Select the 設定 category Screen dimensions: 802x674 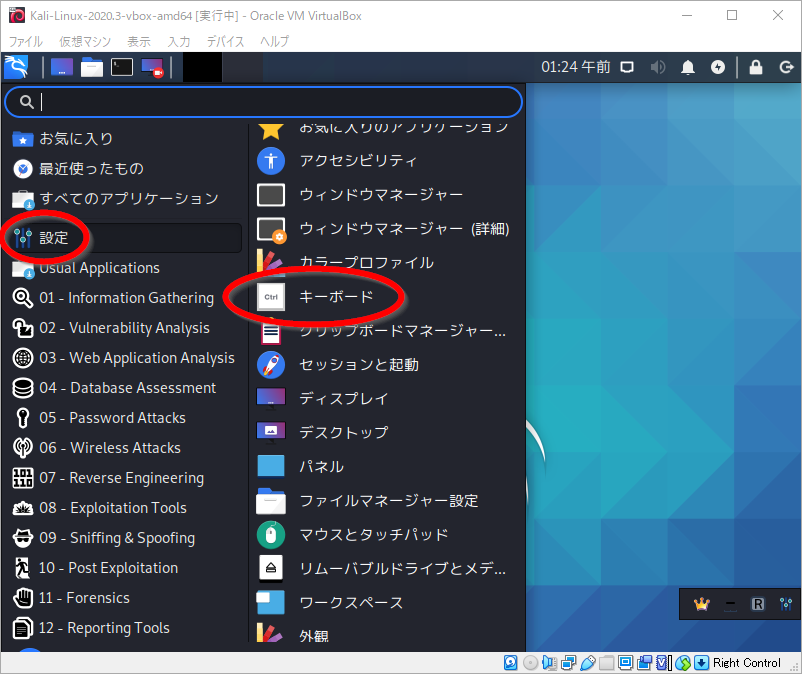pyautogui.click(x=126, y=238)
